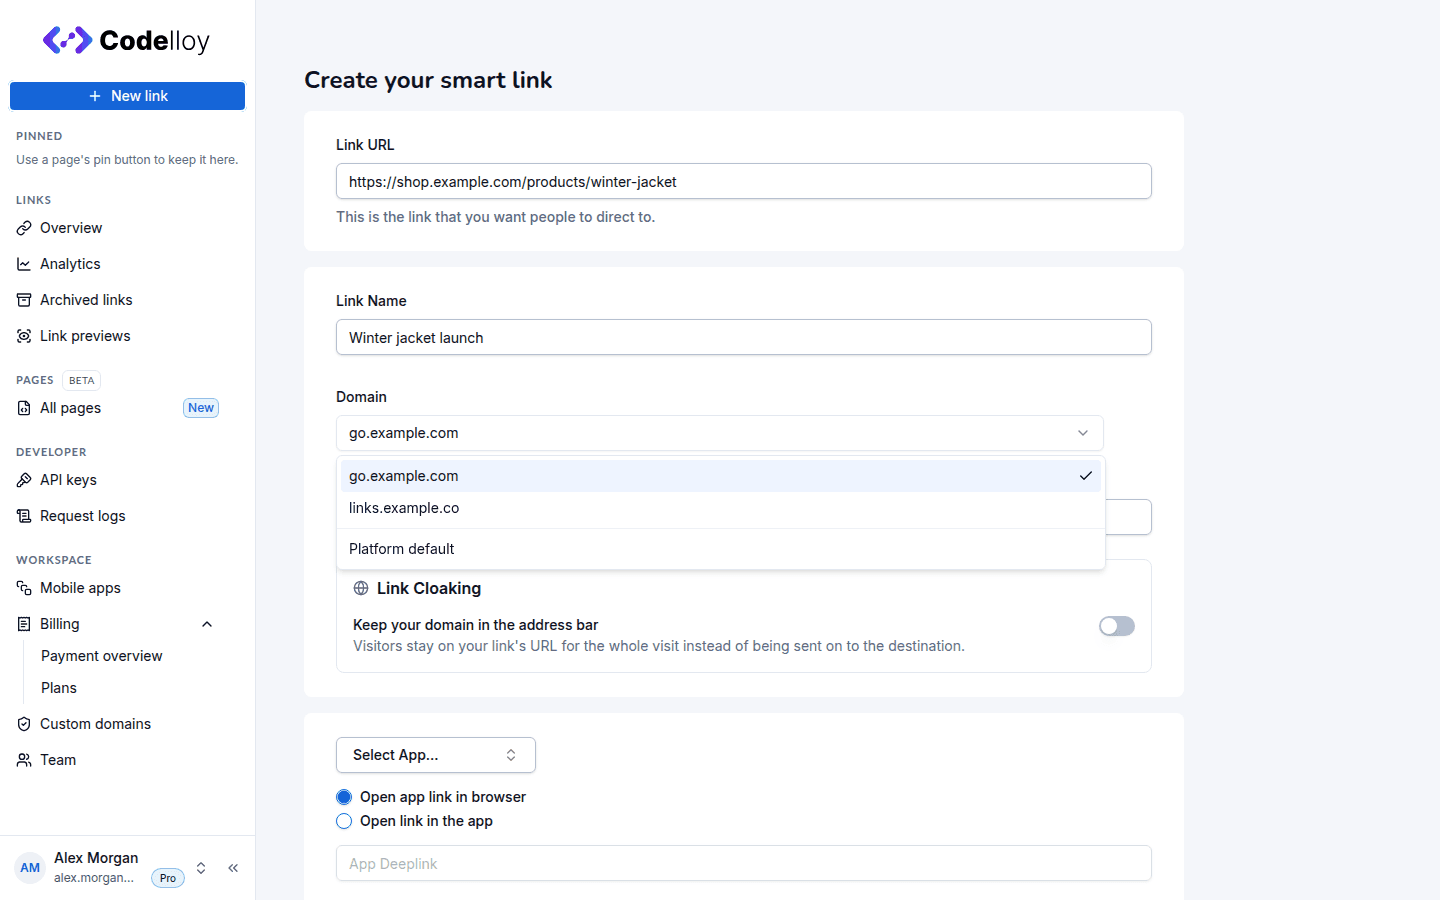Select Open link in the app radio
Viewport: 1440px width, 900px height.
tap(344, 821)
